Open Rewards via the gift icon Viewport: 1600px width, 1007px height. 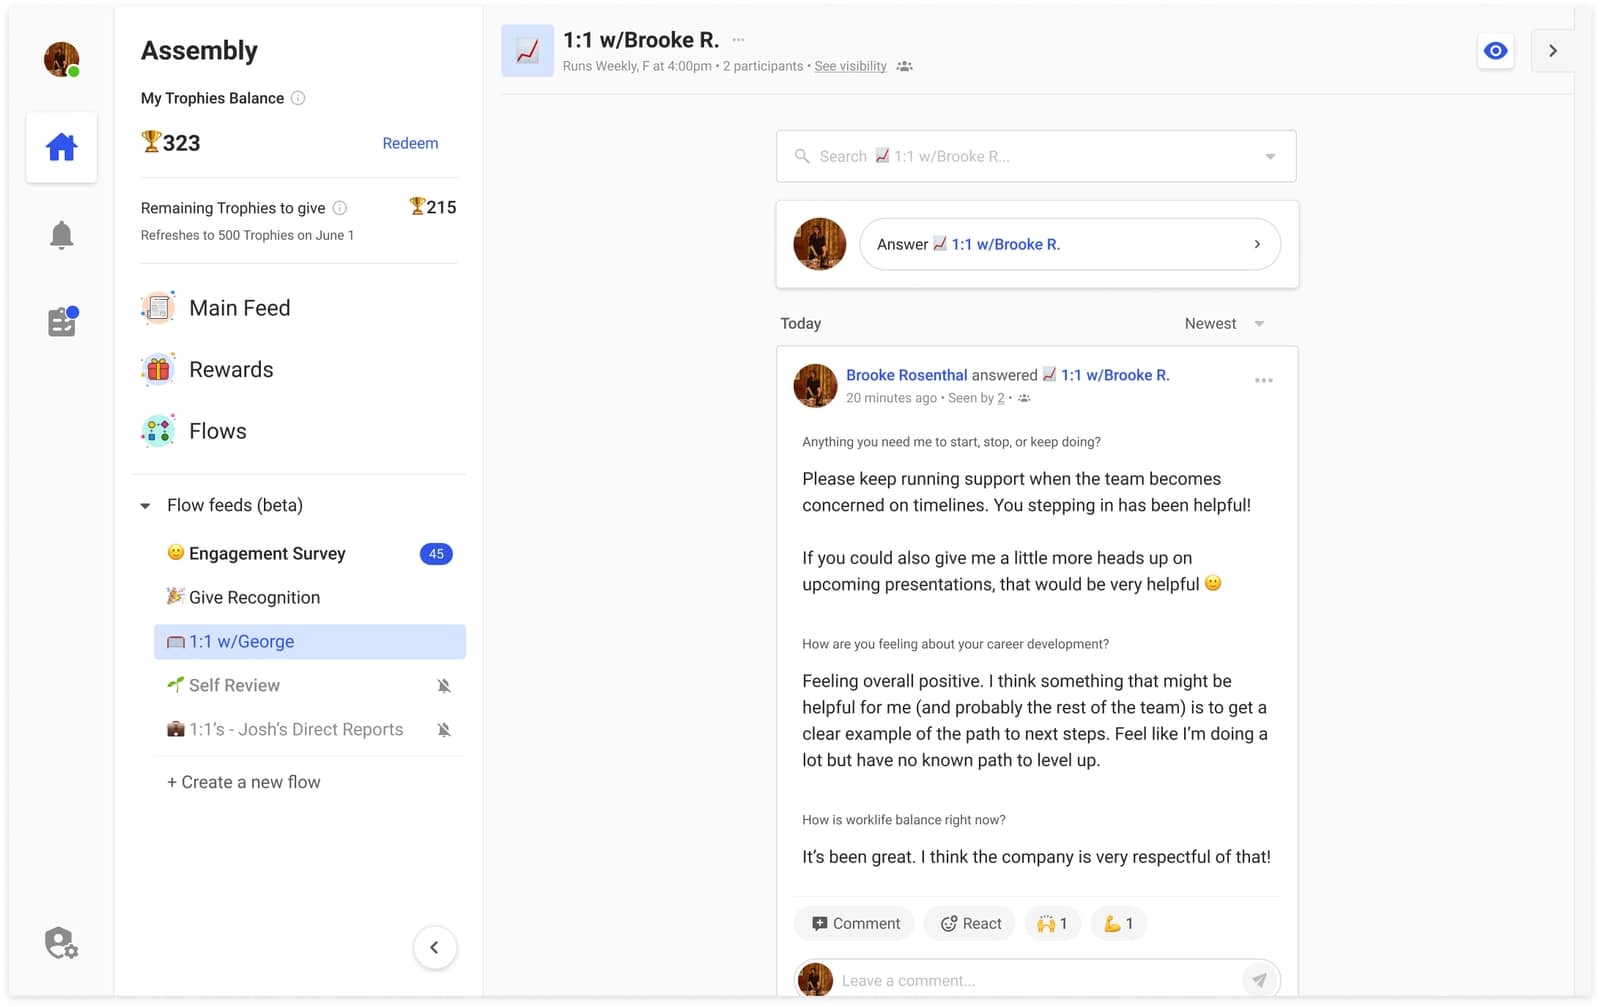click(157, 369)
